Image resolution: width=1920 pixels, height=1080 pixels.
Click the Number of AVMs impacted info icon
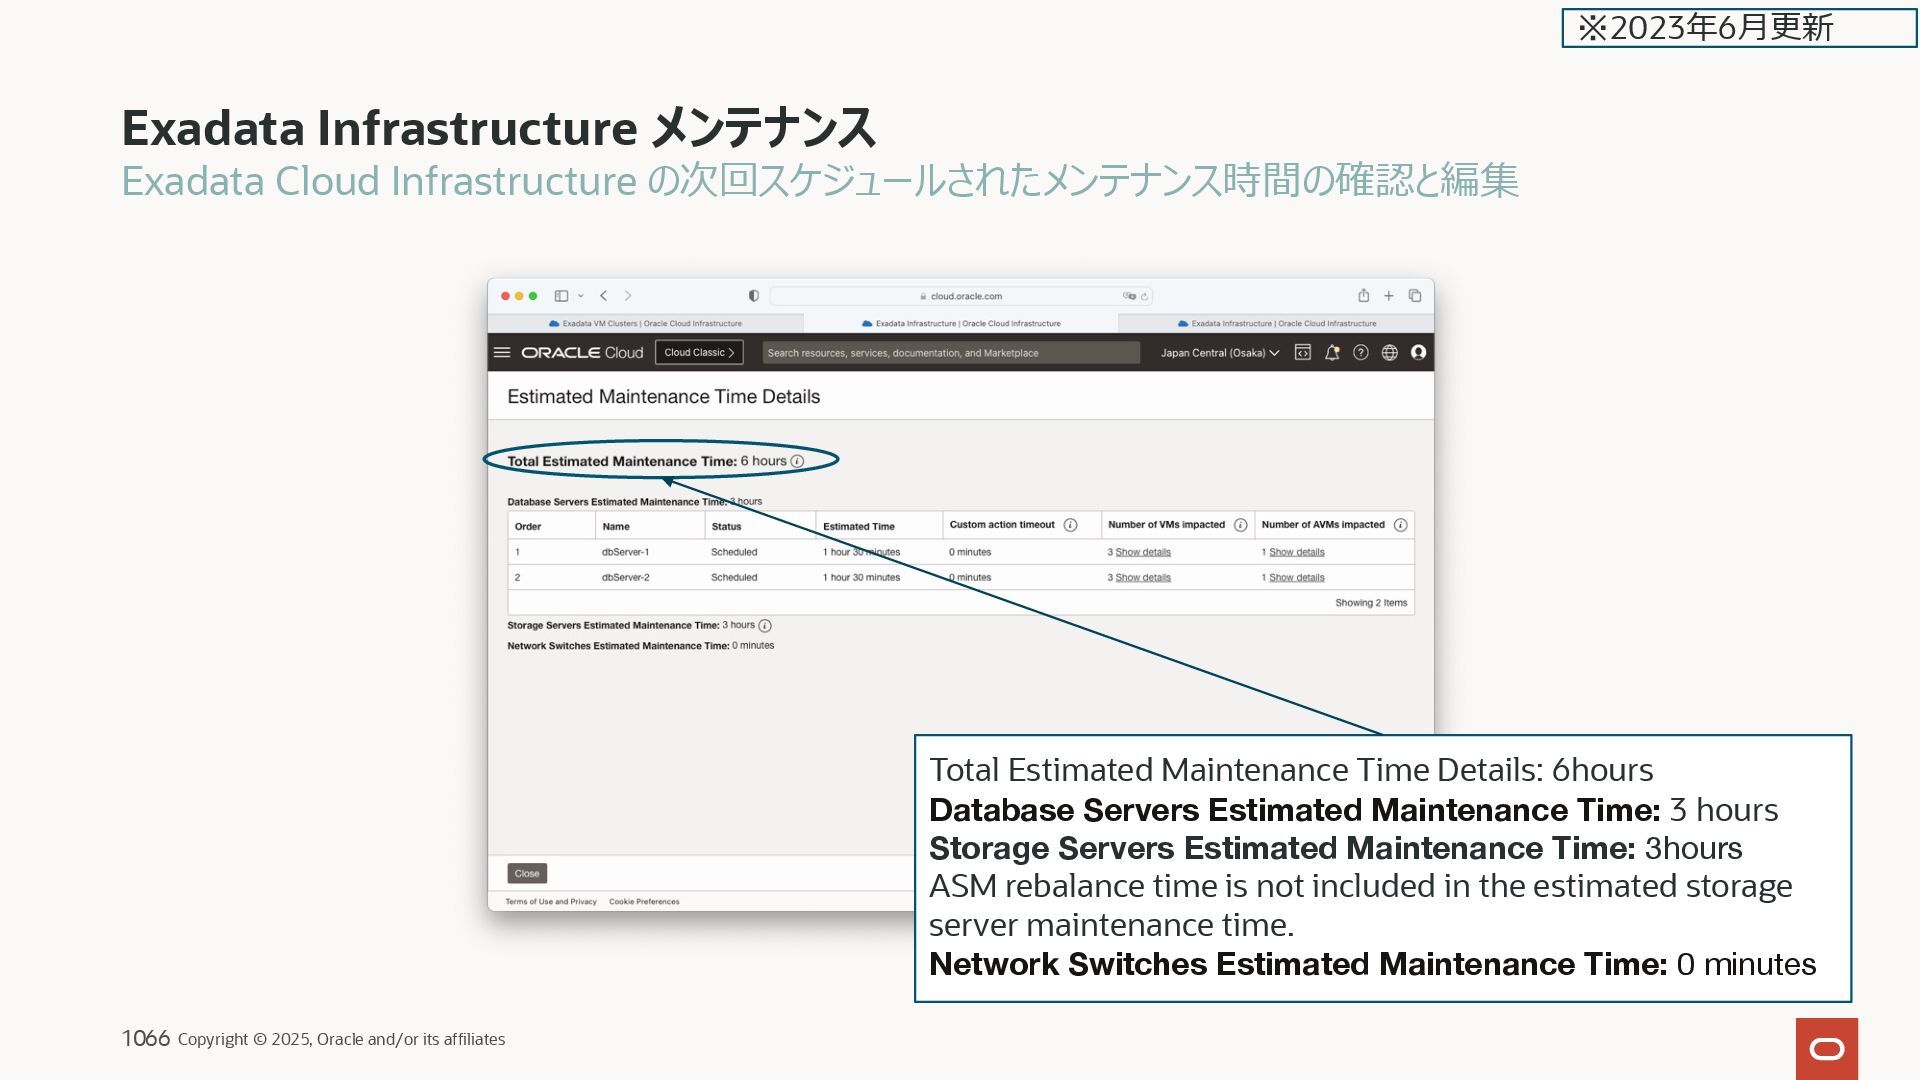click(1401, 526)
